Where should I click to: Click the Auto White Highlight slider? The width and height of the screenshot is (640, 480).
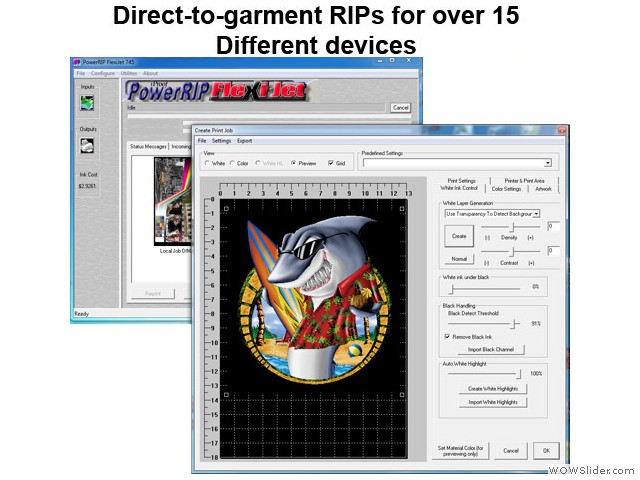[x=484, y=373]
